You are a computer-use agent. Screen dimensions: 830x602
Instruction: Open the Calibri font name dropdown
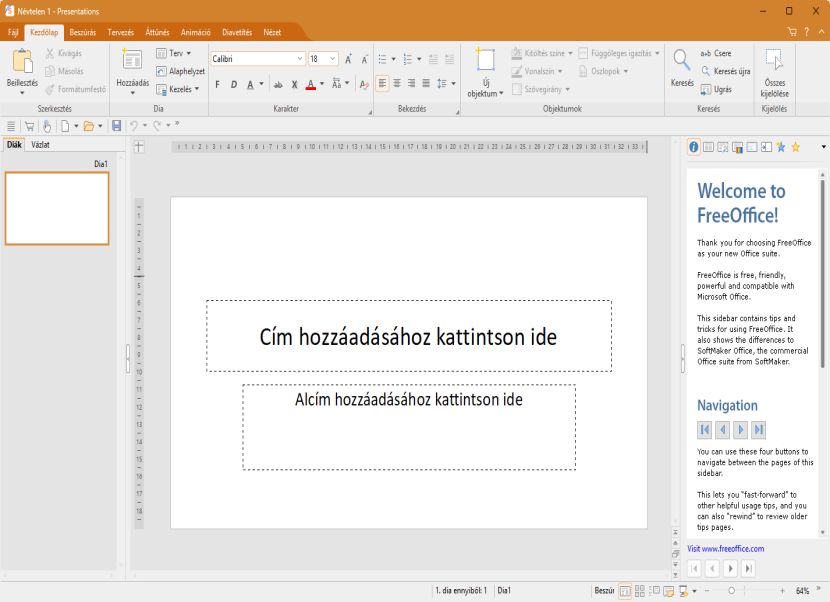(300, 59)
